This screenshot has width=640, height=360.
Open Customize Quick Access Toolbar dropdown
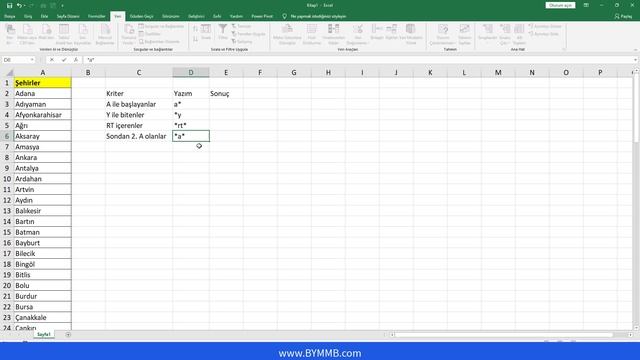pos(62,6)
